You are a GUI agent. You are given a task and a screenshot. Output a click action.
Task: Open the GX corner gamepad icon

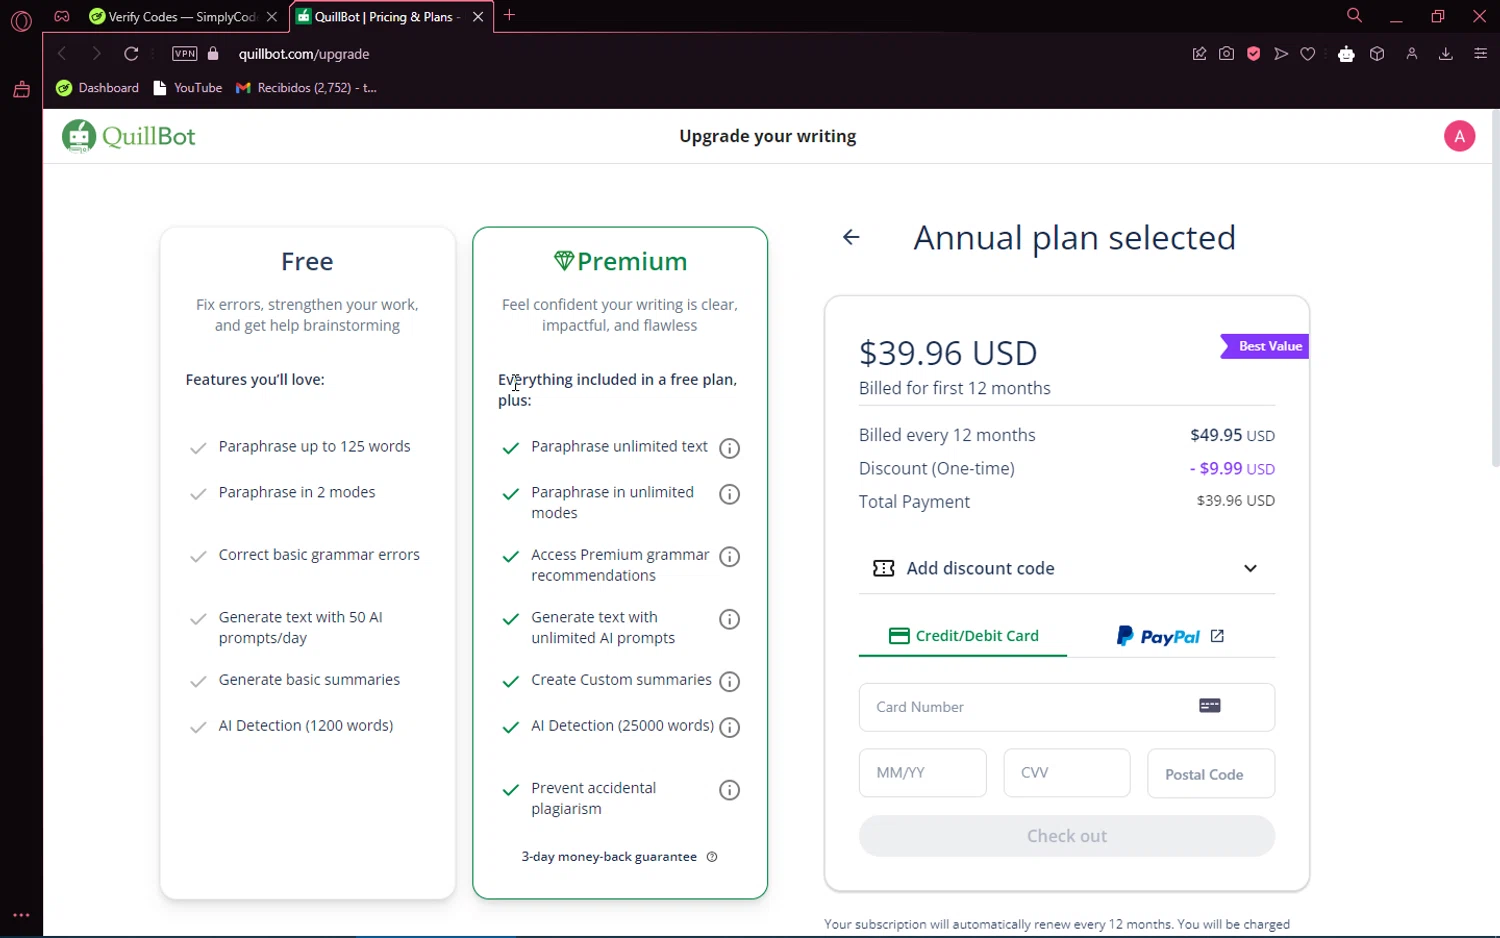coord(62,16)
